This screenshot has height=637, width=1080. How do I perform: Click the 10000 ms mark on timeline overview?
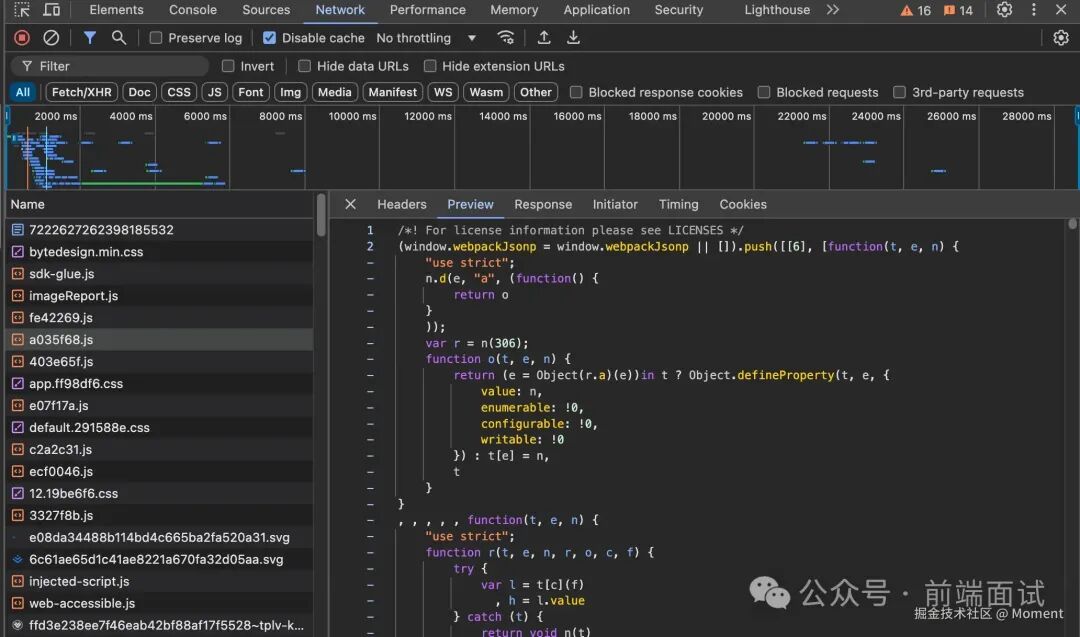click(353, 116)
